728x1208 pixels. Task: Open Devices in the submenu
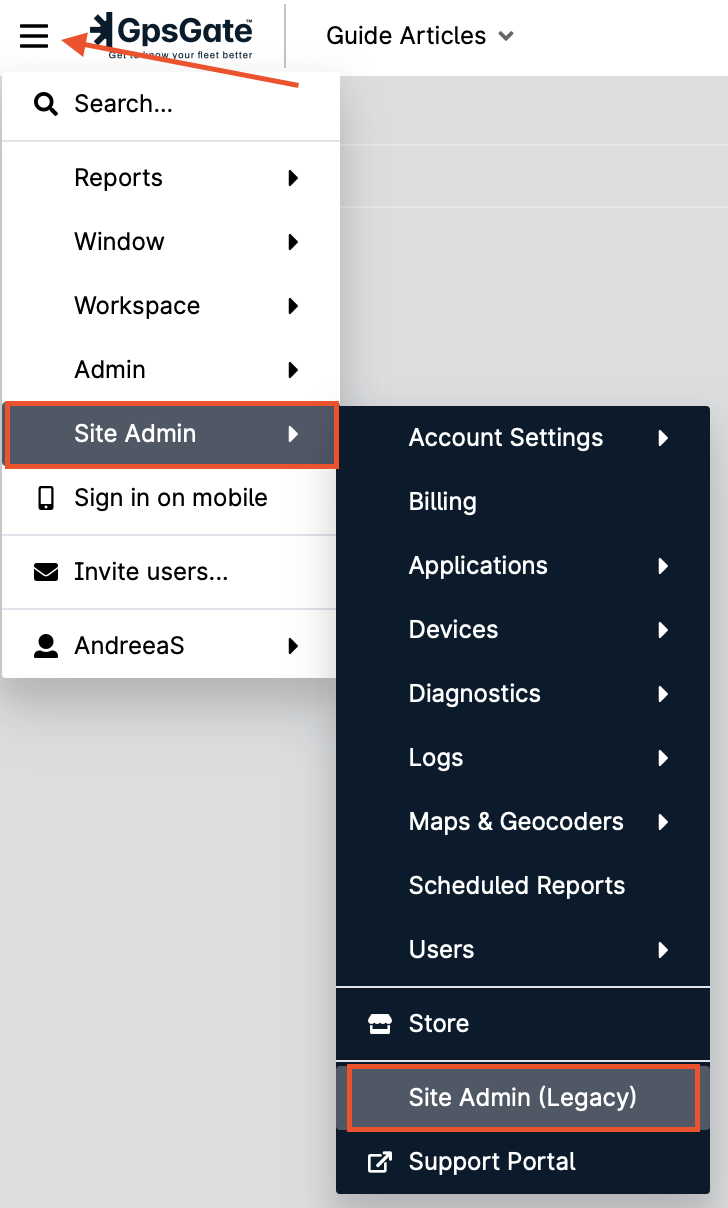[x=523, y=630]
